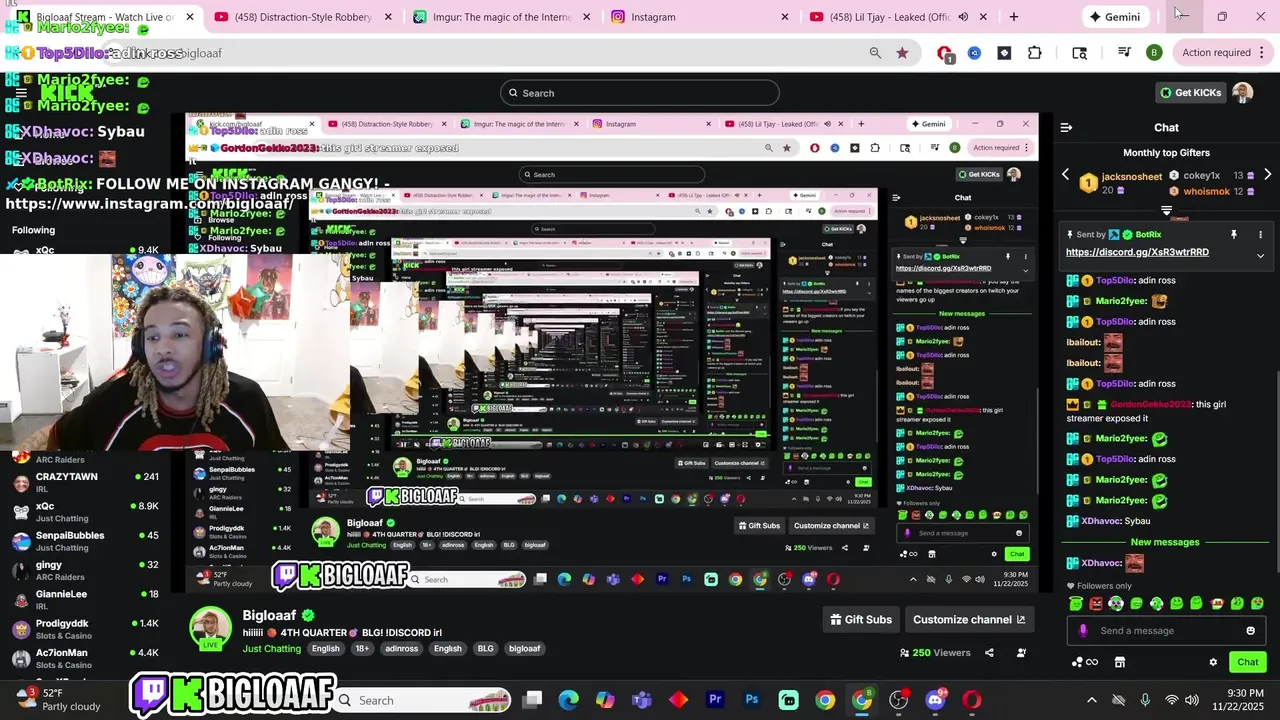This screenshot has width=1280, height=720.
Task: Close the Bigloaaf Stream tab
Action: (189, 17)
